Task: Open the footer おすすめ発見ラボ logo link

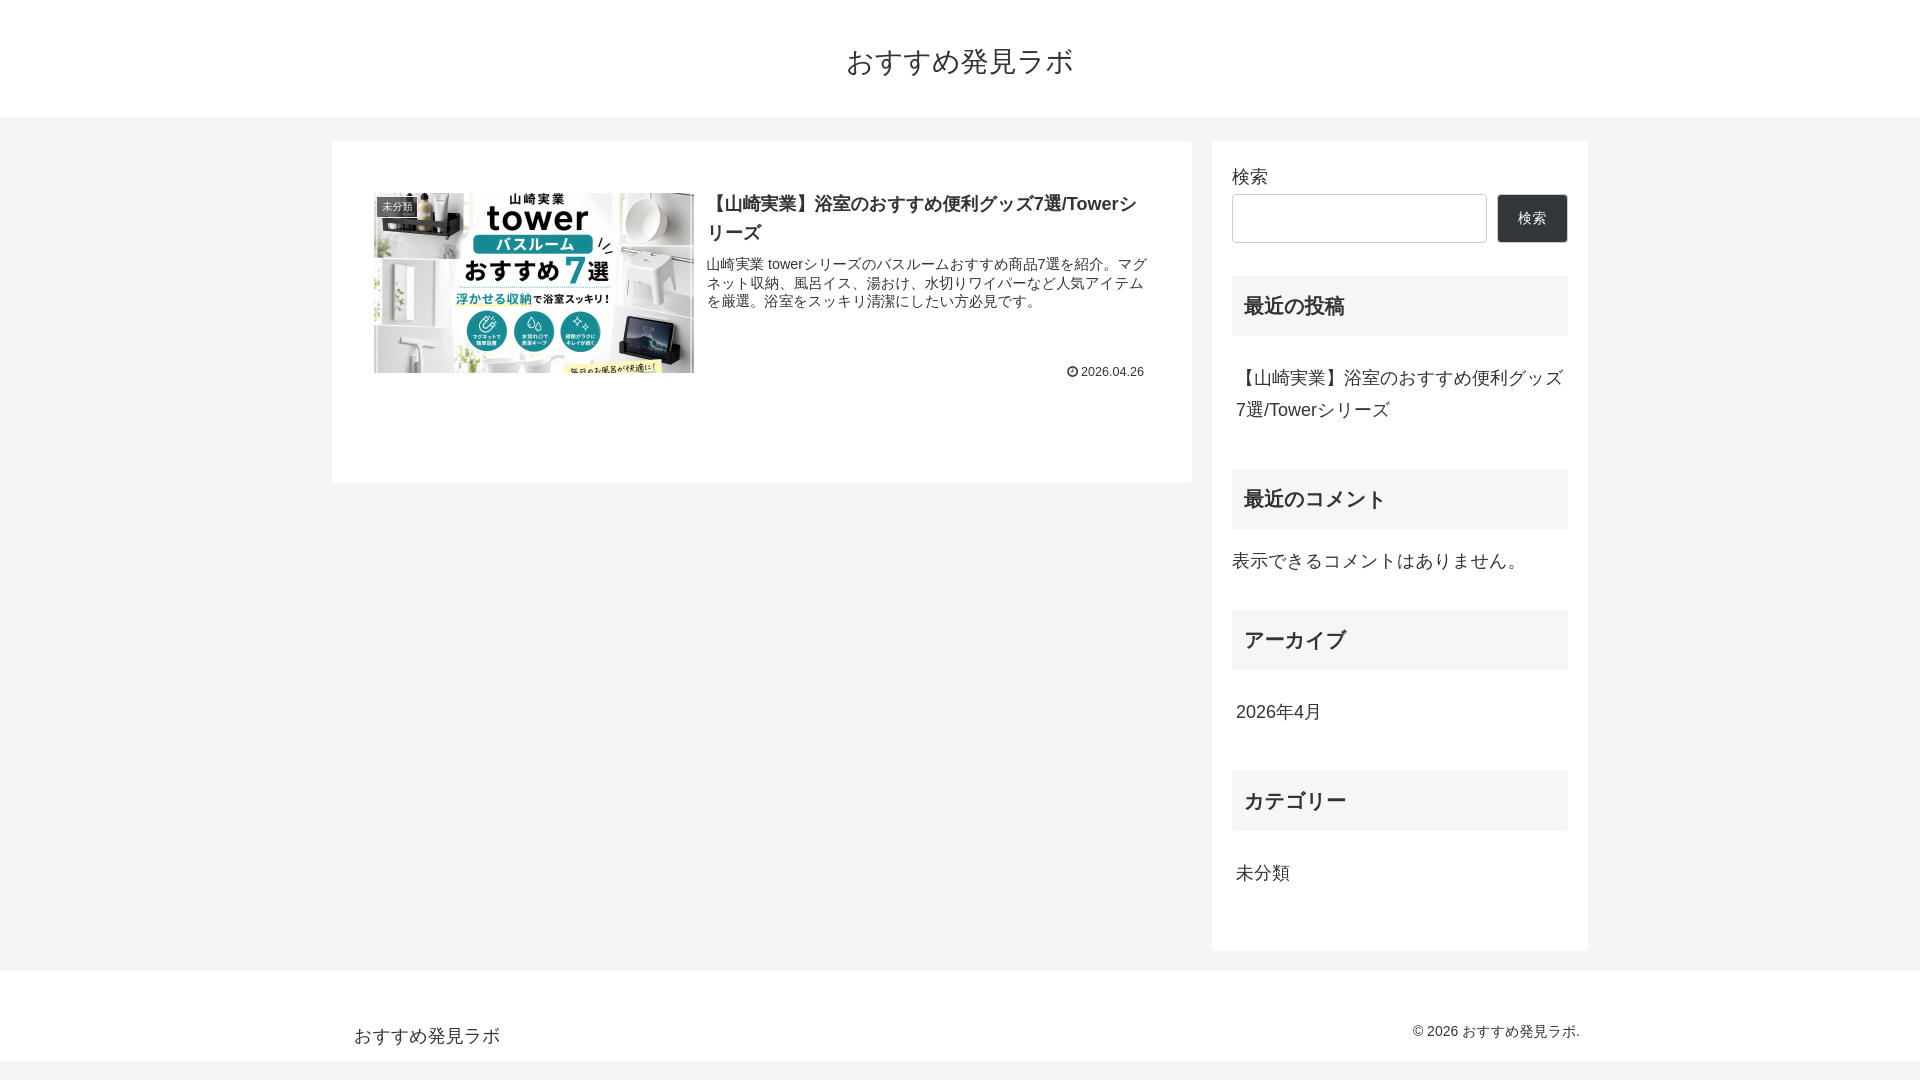Action: tap(427, 1036)
